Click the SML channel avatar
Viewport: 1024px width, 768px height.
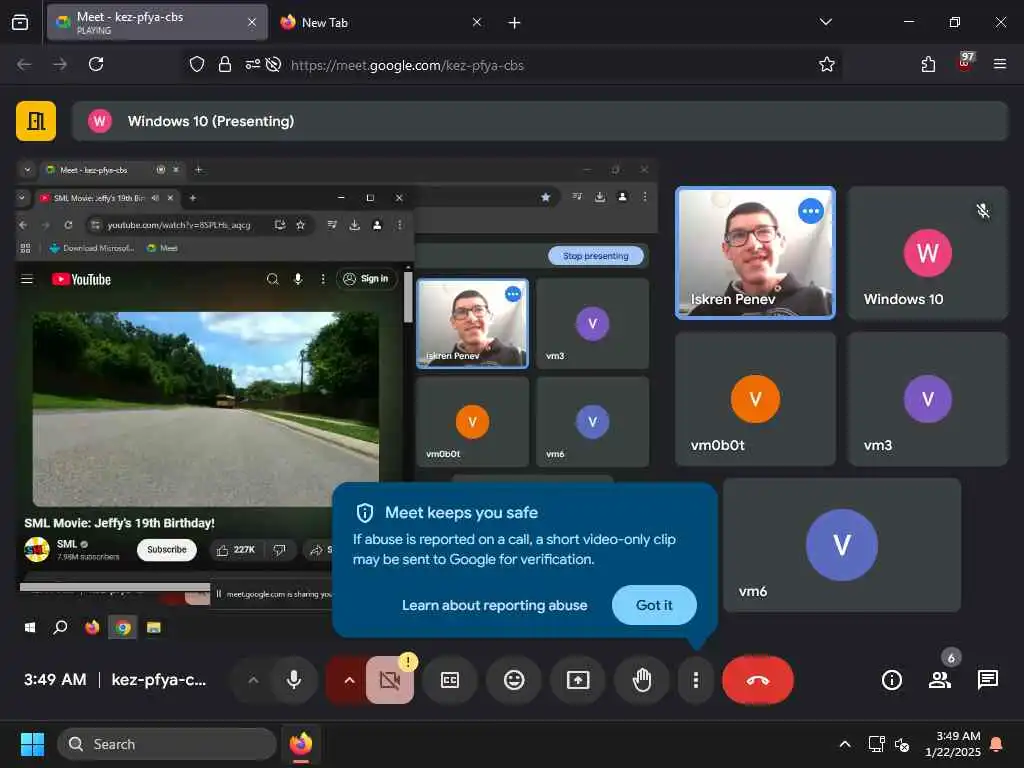(x=37, y=549)
